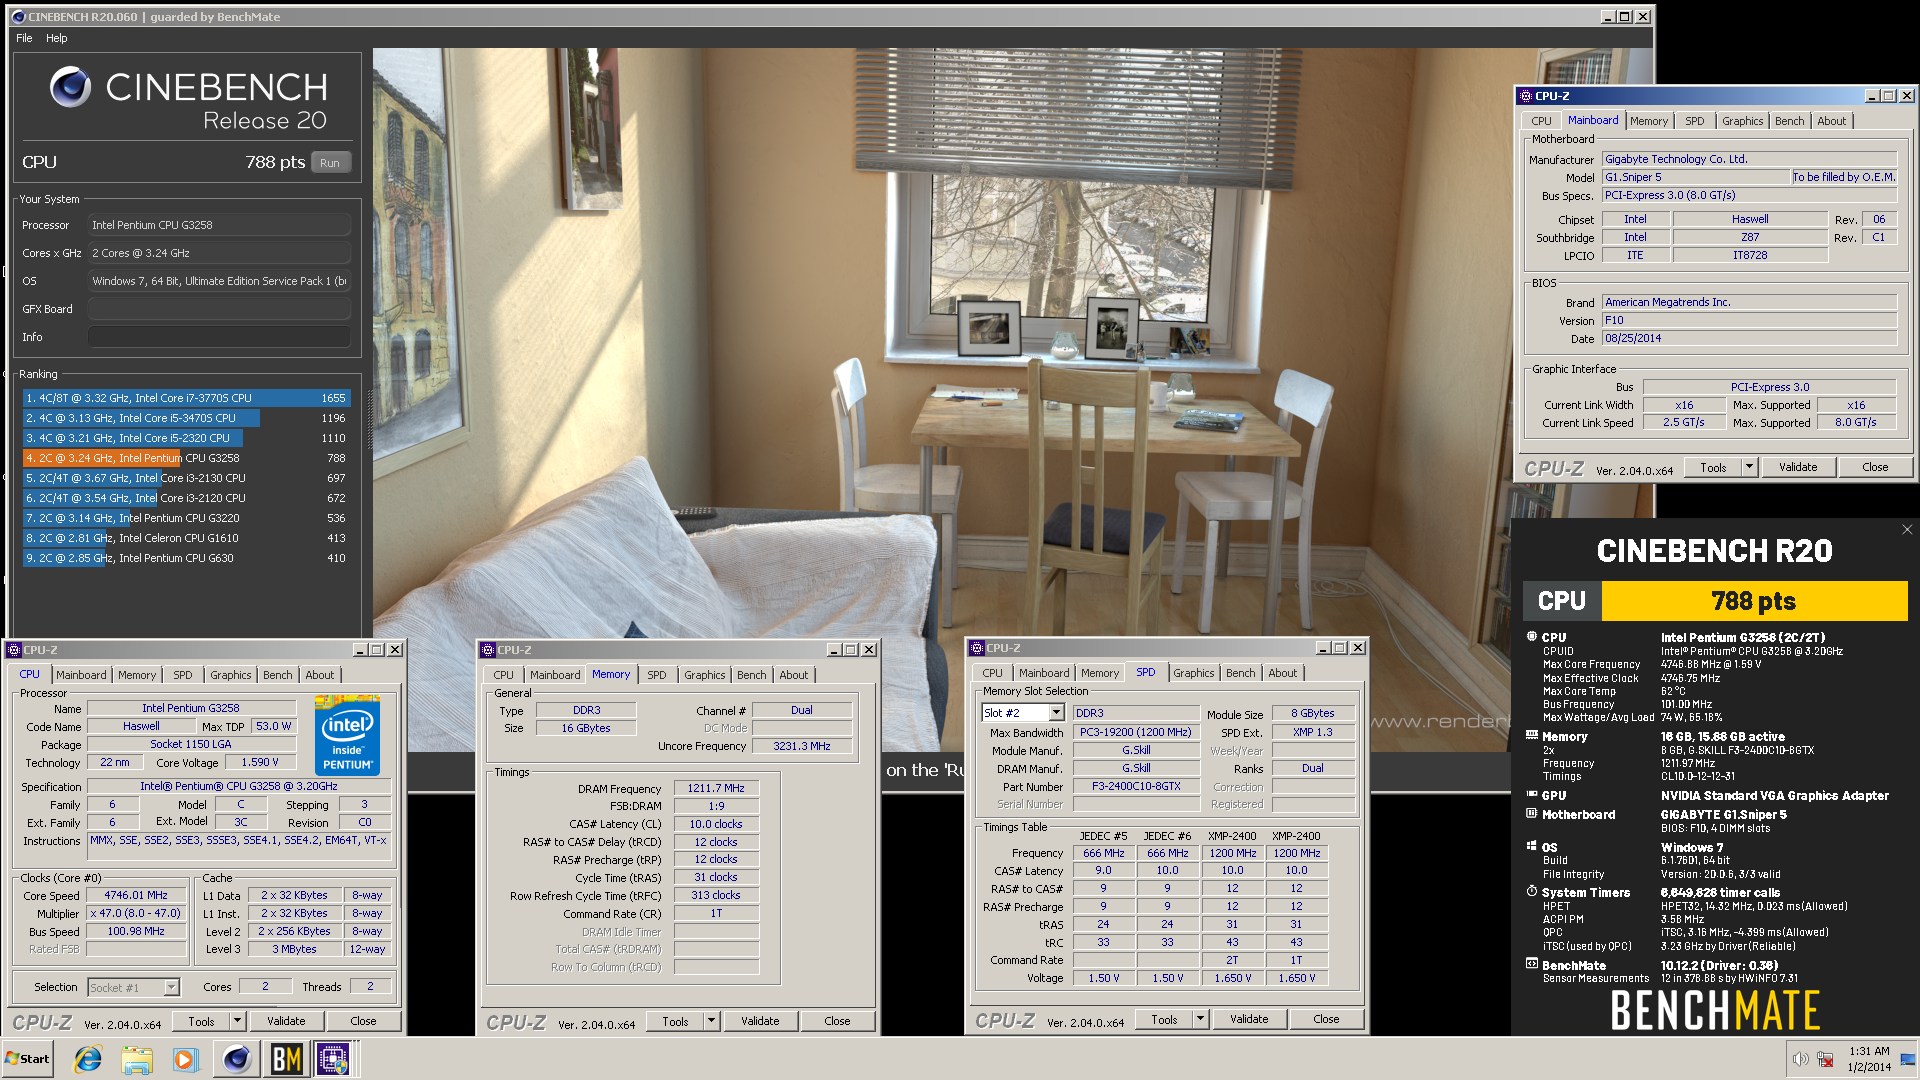Close the BenchMate overlay with X
Screen dimensions: 1920x1080
click(x=1906, y=530)
